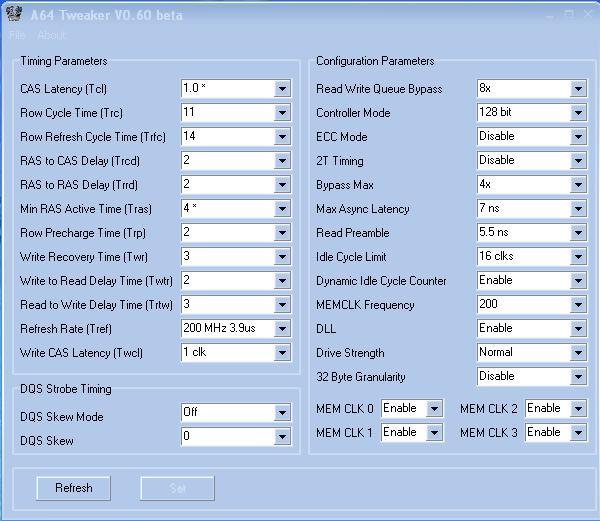Screen dimensions: 600x521
Task: Open the Idle Cycle Limit dropdown
Action: [578, 257]
